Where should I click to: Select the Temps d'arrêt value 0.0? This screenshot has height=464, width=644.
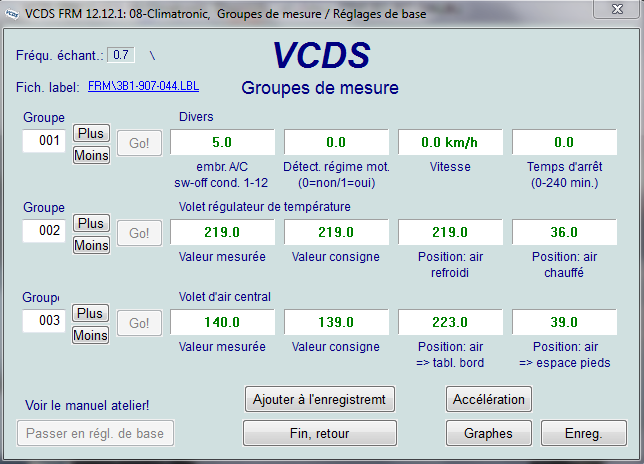pyautogui.click(x=564, y=142)
